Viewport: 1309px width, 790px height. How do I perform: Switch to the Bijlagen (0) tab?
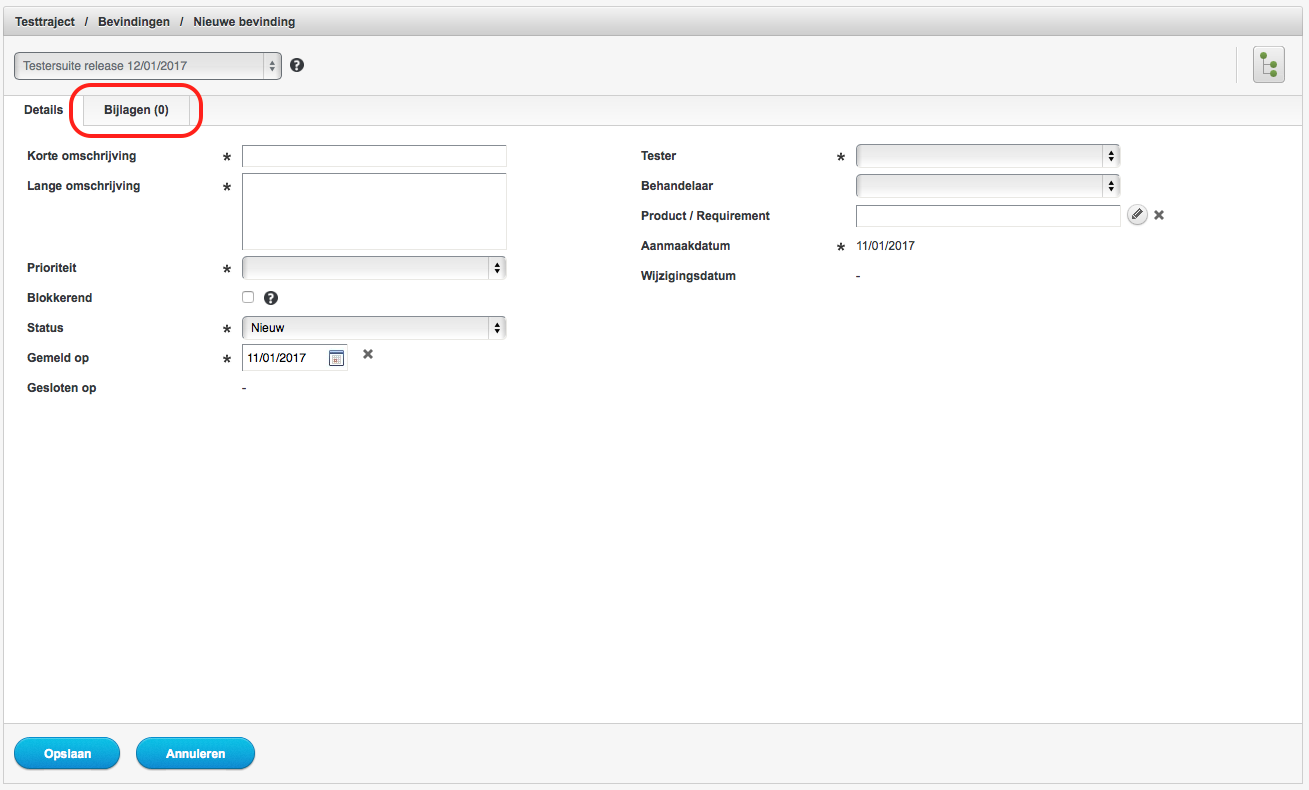tap(136, 110)
